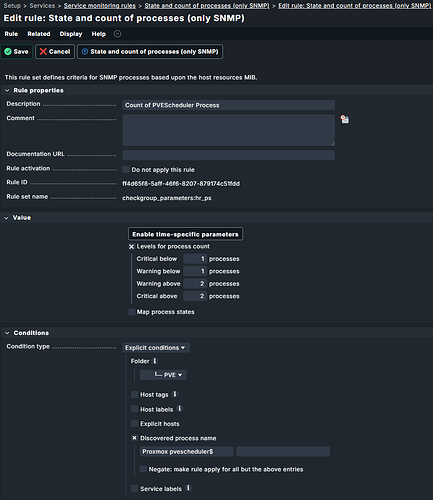The height and width of the screenshot is (500, 433).
Task: Open Folder condition info icon
Action: pos(155,361)
